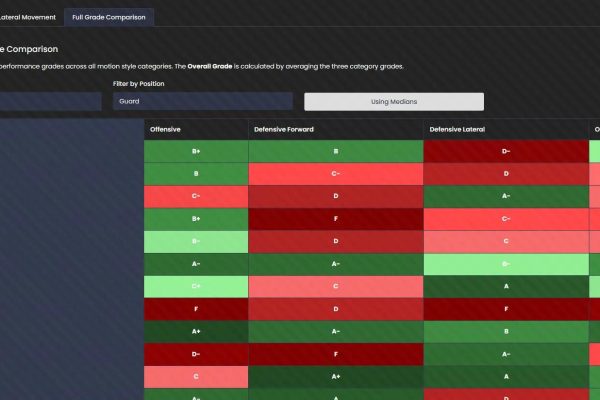Click the A+ cell in Defensive Forward
Screen dimensions: 600x400
click(336, 377)
